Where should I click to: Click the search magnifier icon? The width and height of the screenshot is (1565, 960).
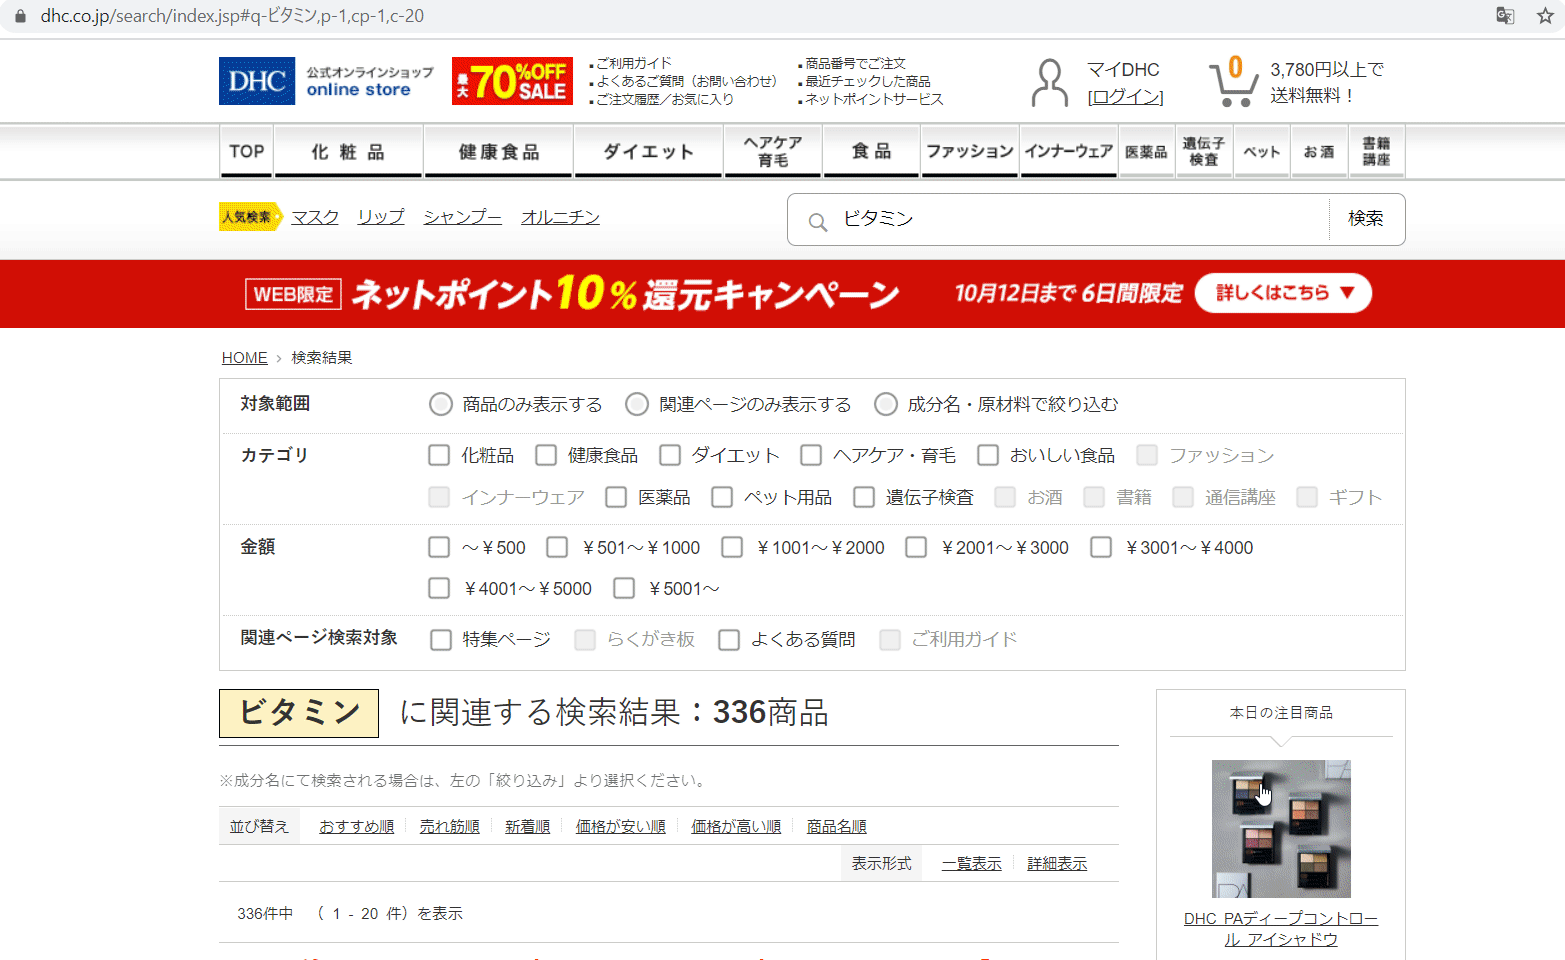[818, 222]
